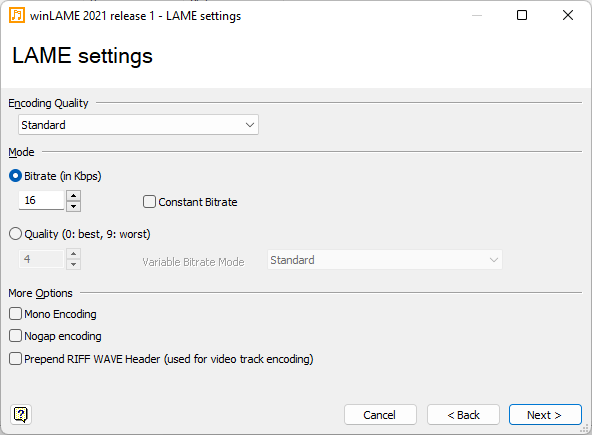Open the Encoding Quality dropdown

[138, 125]
